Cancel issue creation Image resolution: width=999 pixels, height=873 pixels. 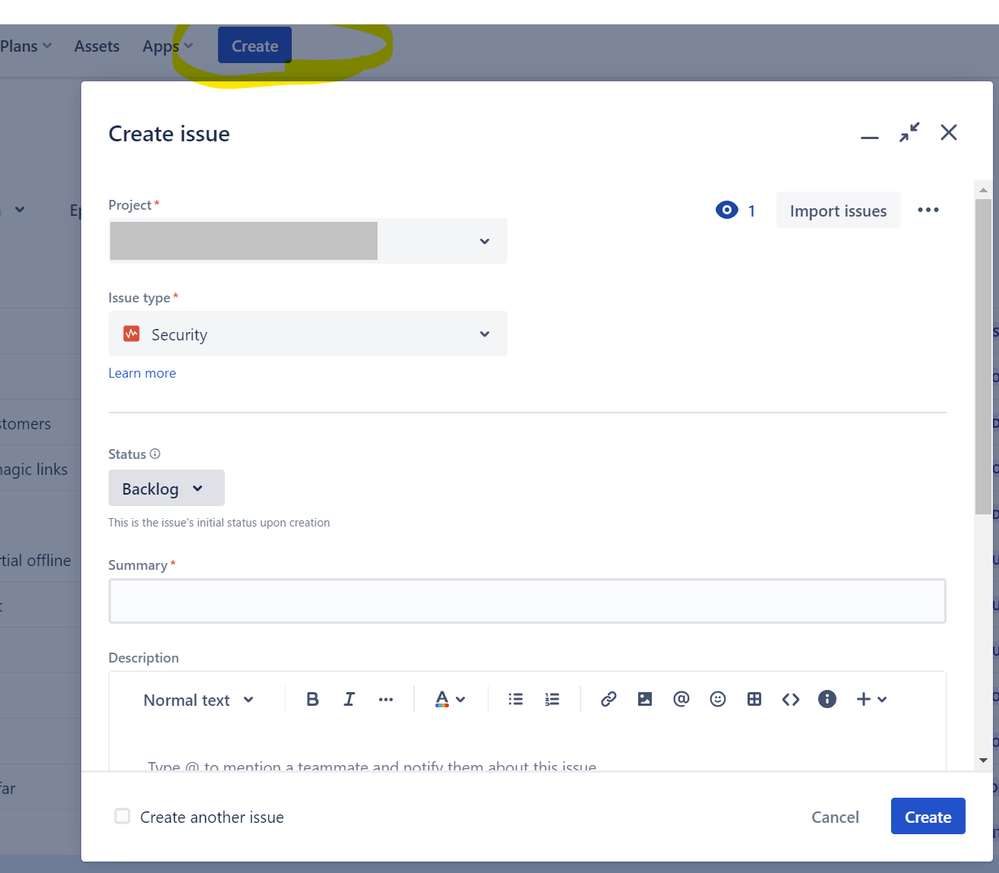(835, 816)
